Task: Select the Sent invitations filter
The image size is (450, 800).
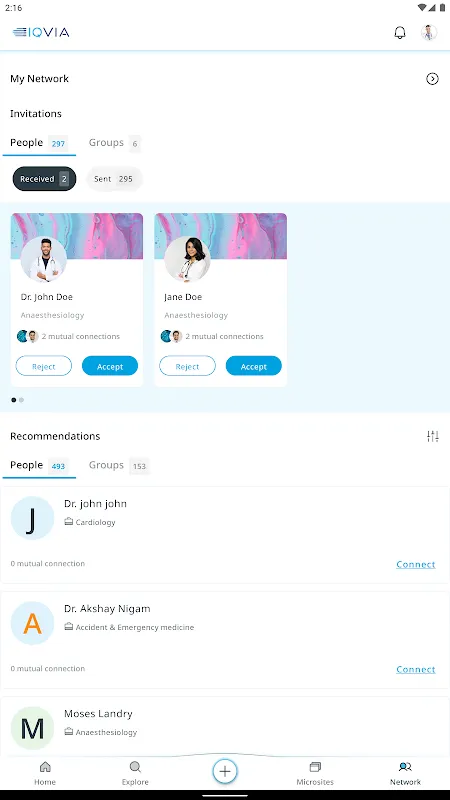Action: [x=114, y=179]
